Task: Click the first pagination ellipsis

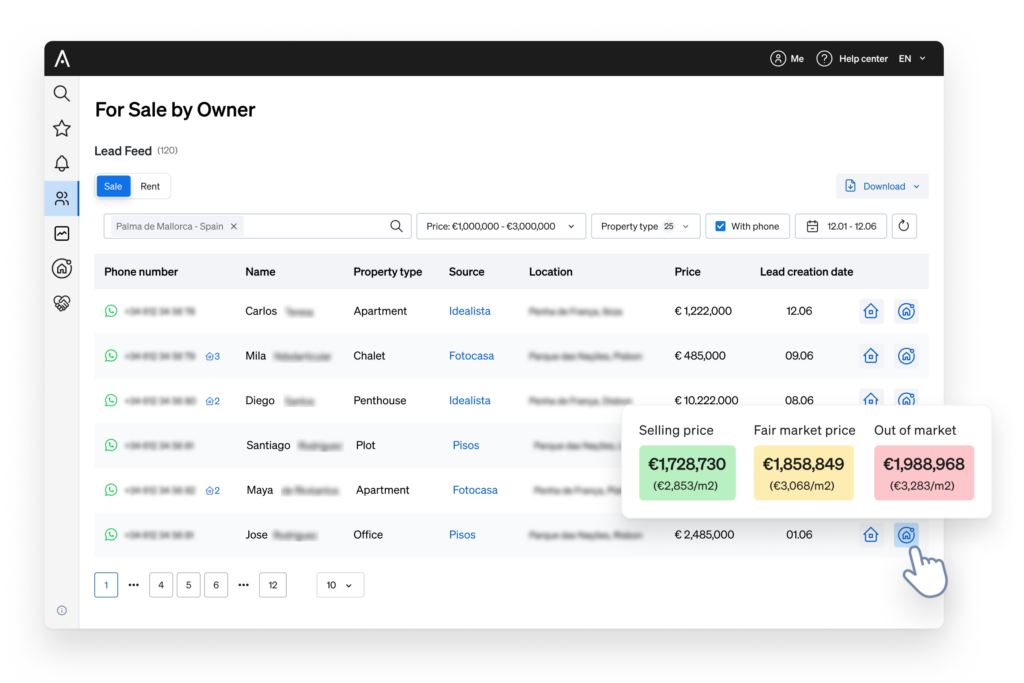Action: coord(134,585)
